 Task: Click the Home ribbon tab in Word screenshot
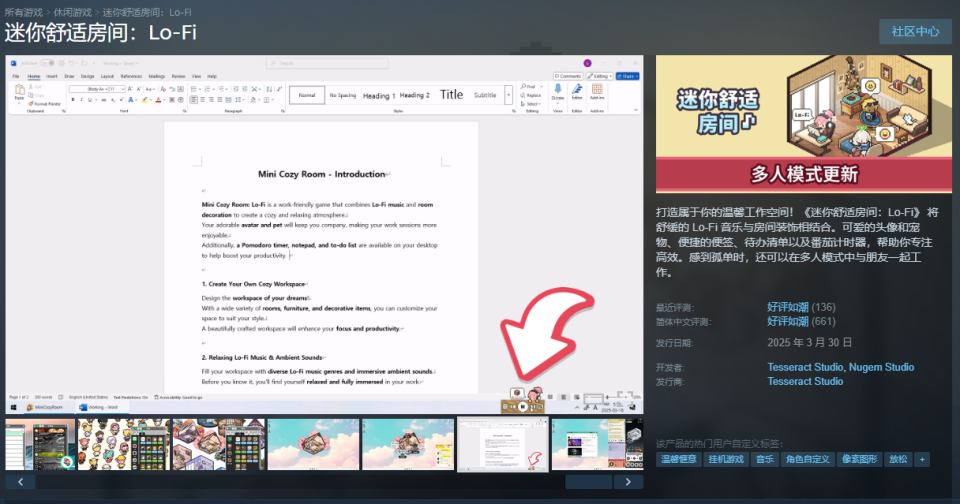click(34, 77)
